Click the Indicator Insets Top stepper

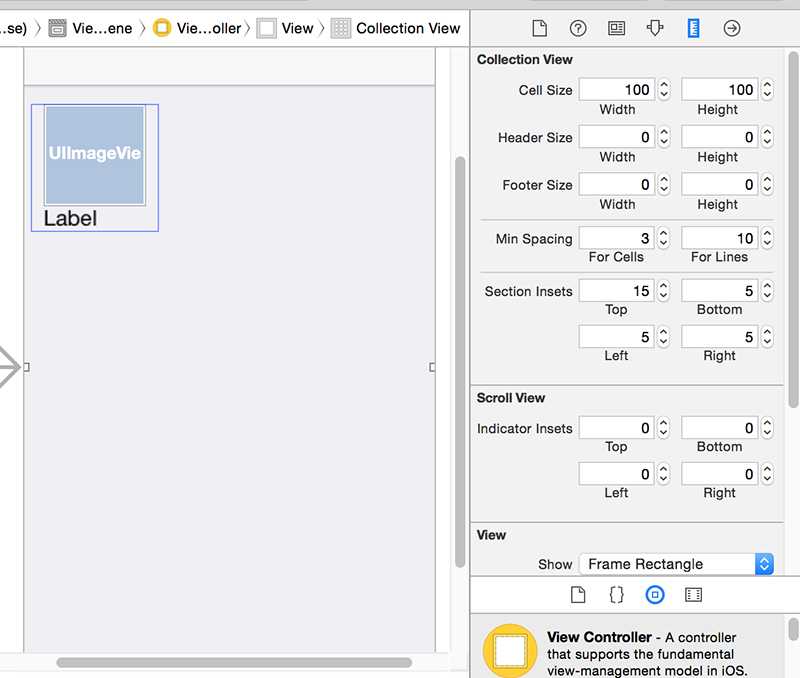click(663, 428)
